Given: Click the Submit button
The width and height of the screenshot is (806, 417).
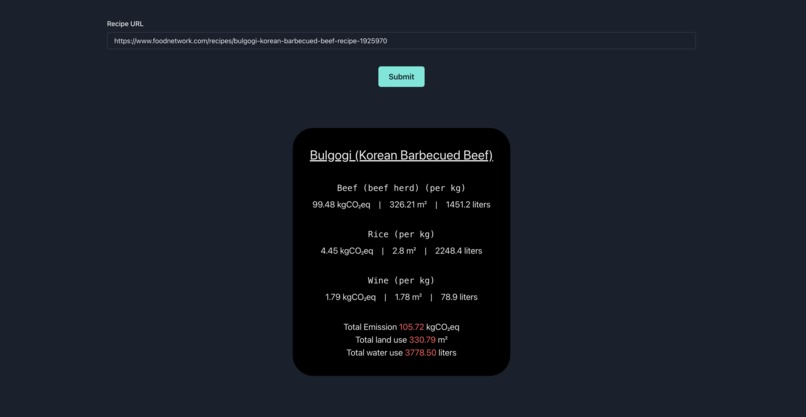Looking at the screenshot, I should coord(401,77).
